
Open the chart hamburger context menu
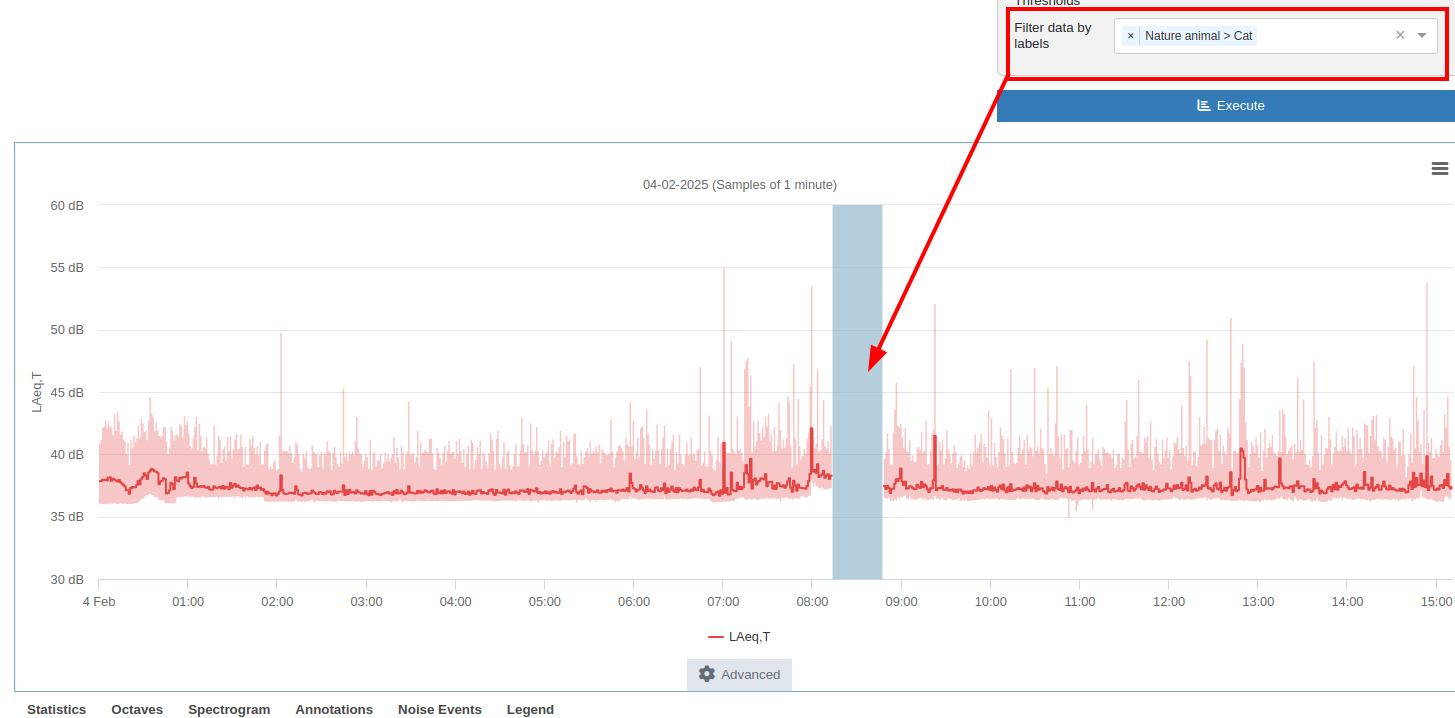point(1439,169)
